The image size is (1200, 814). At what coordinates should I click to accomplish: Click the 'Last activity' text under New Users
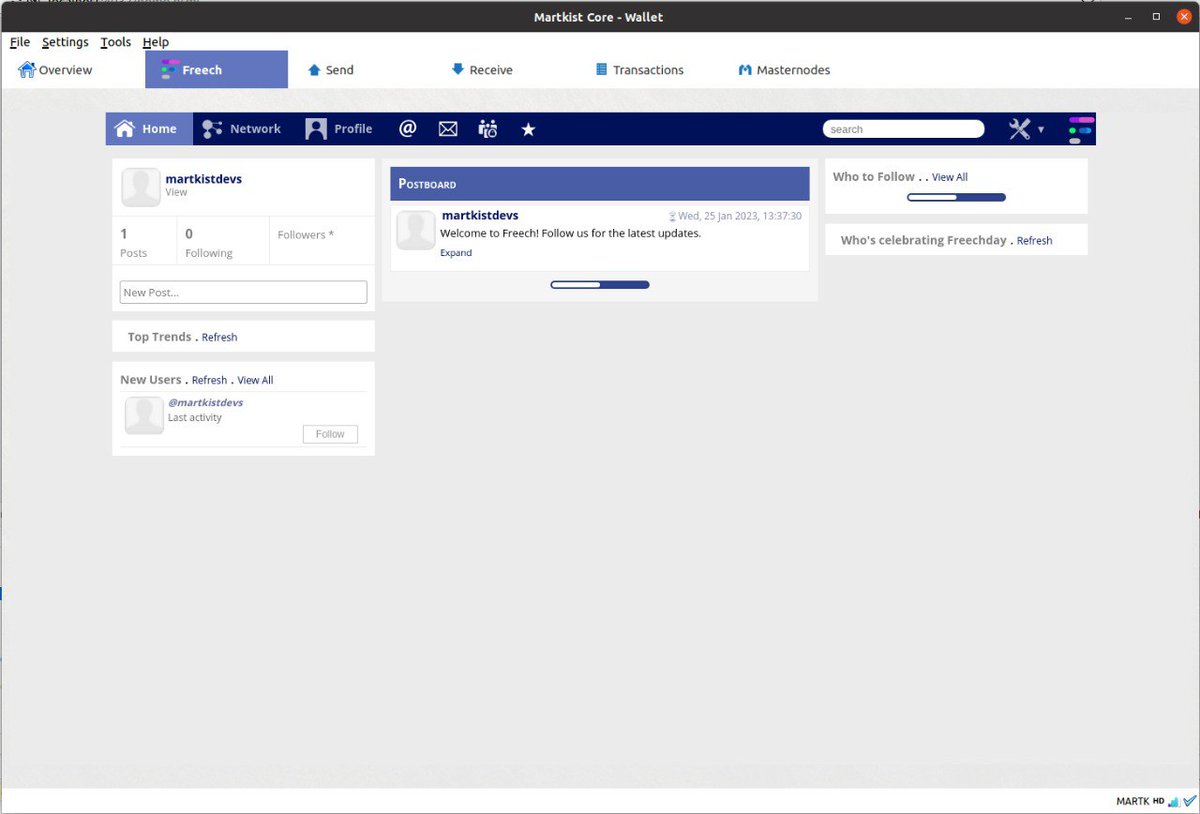point(195,417)
